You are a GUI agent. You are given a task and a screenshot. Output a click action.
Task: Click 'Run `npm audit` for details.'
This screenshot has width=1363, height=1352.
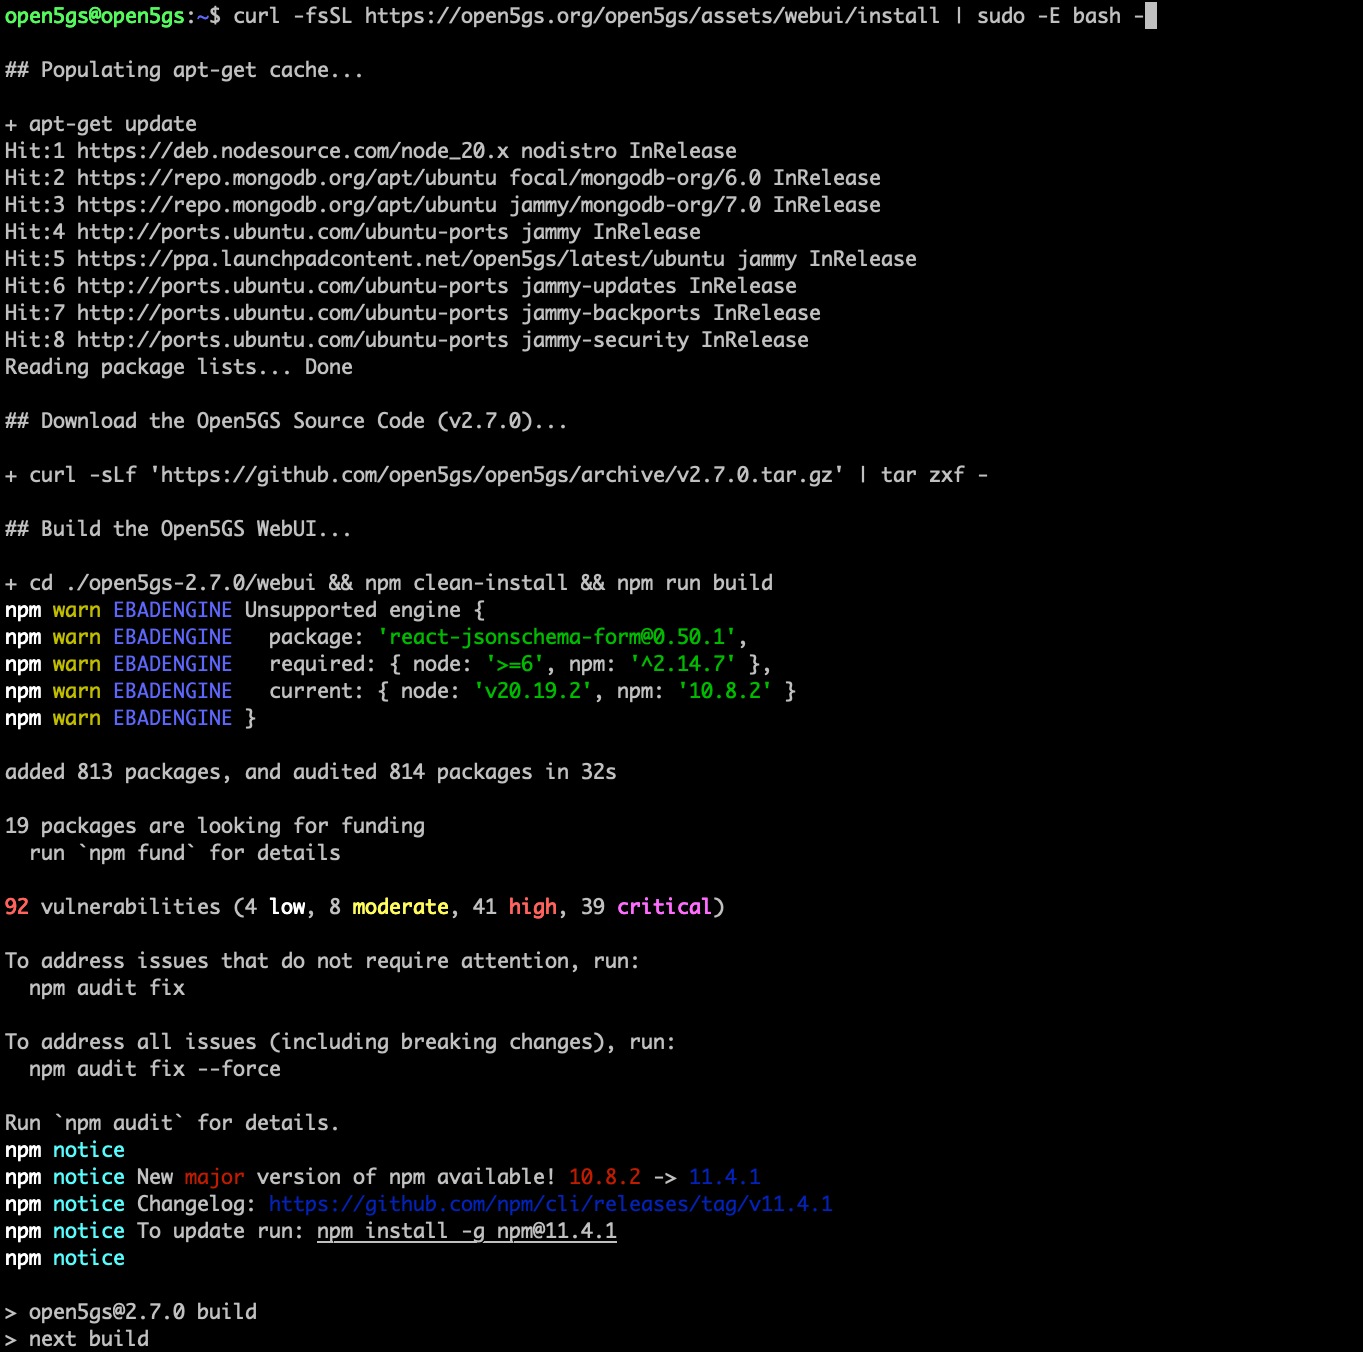(172, 1123)
